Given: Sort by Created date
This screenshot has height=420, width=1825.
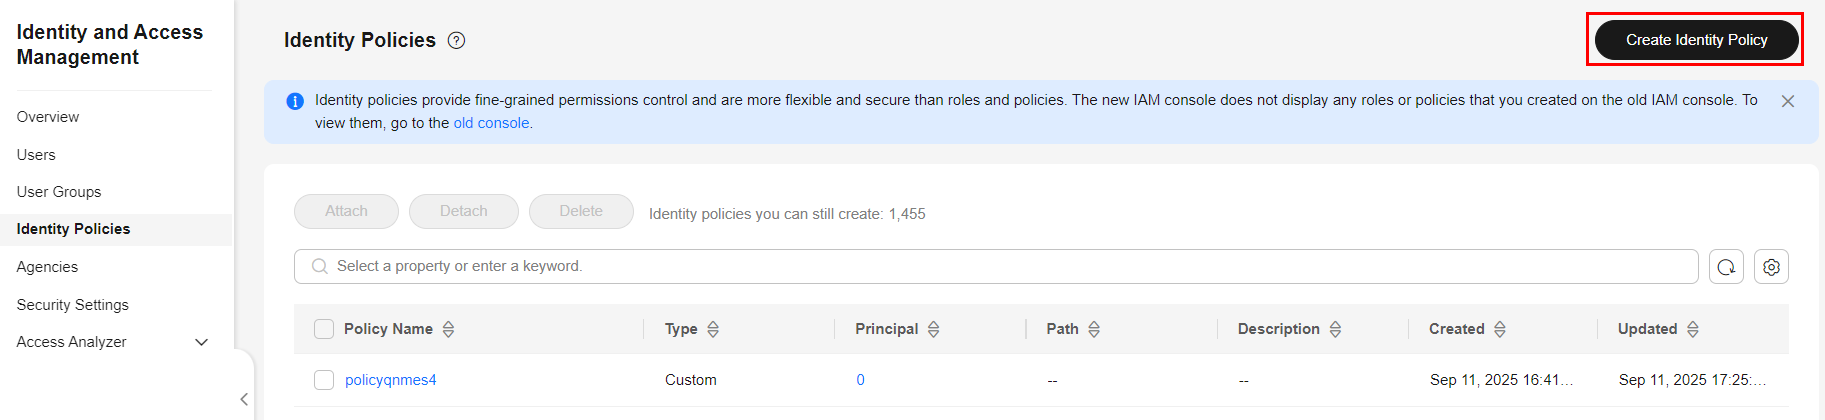Looking at the screenshot, I should 1500,329.
